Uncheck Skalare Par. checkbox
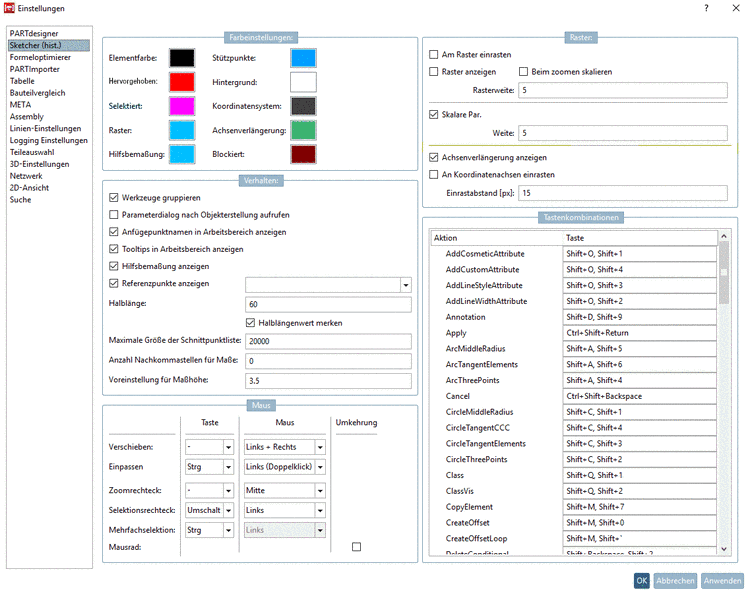Image resolution: width=750 pixels, height=594 pixels. point(433,114)
